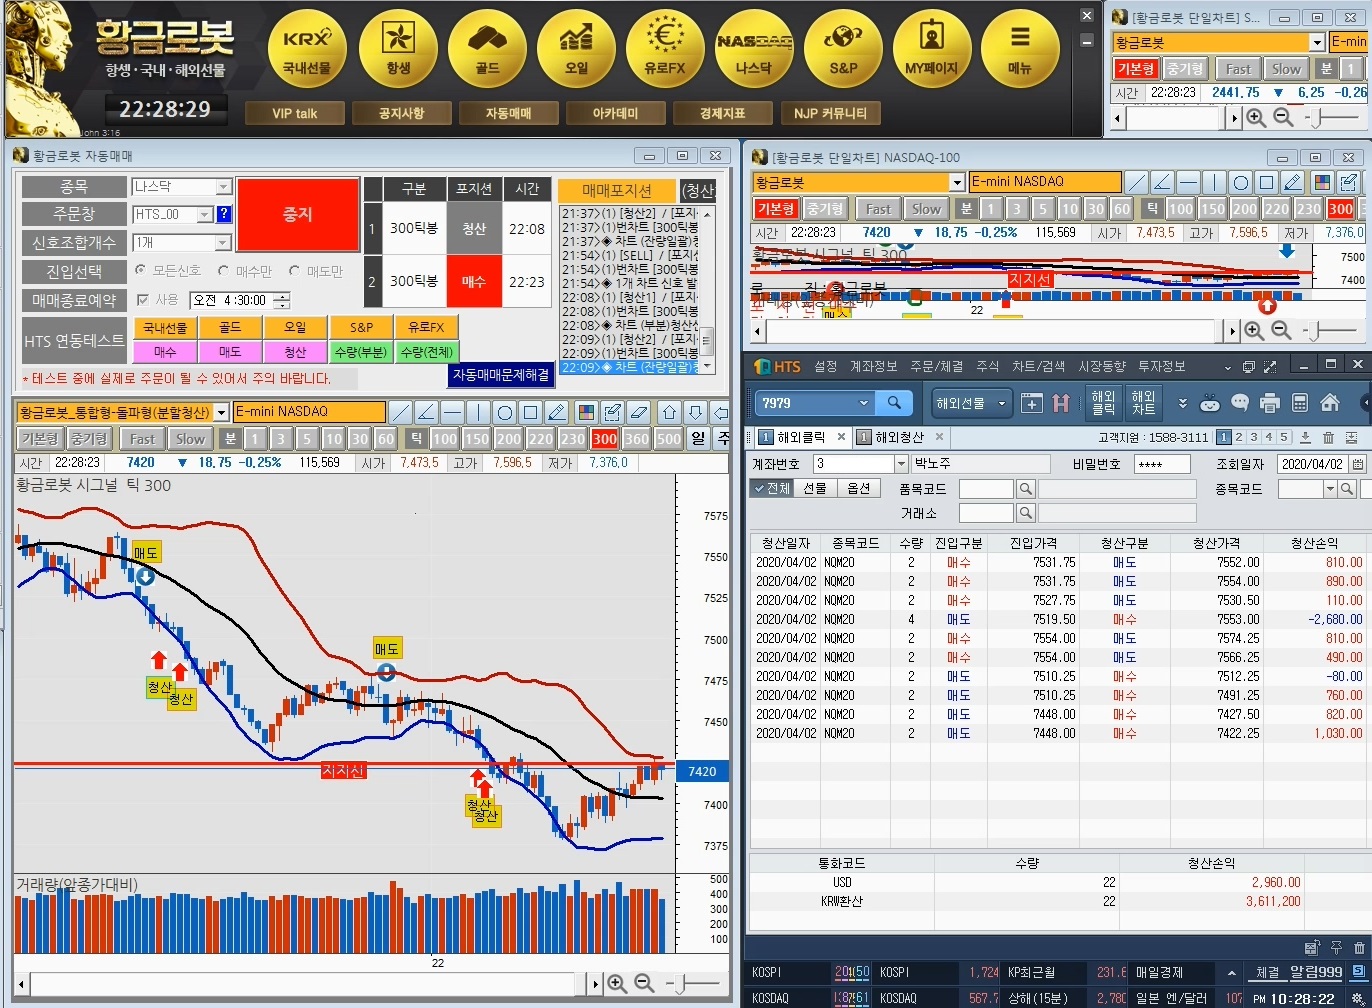Open the HTS robot assistant icon
The image size is (1372, 1008).
tap(1210, 403)
